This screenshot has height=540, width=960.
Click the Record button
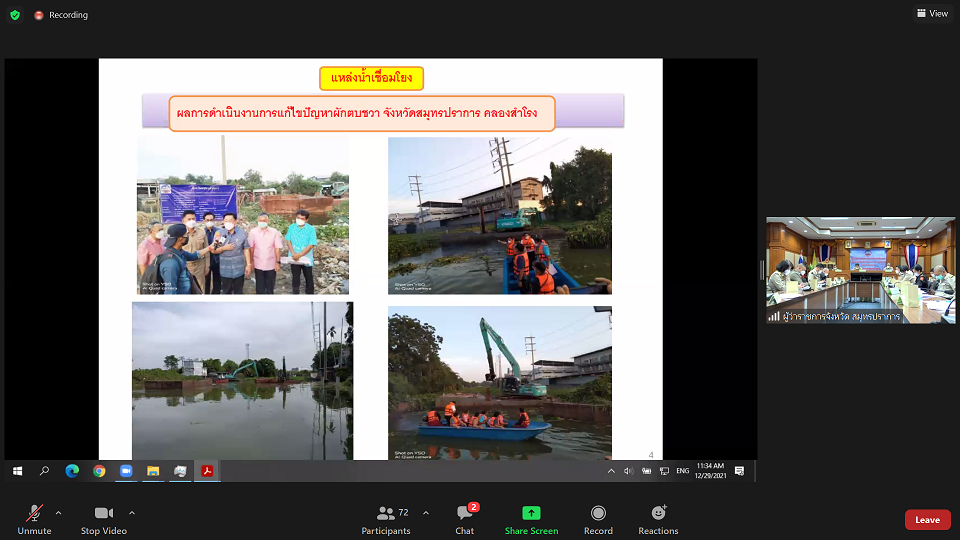click(598, 520)
